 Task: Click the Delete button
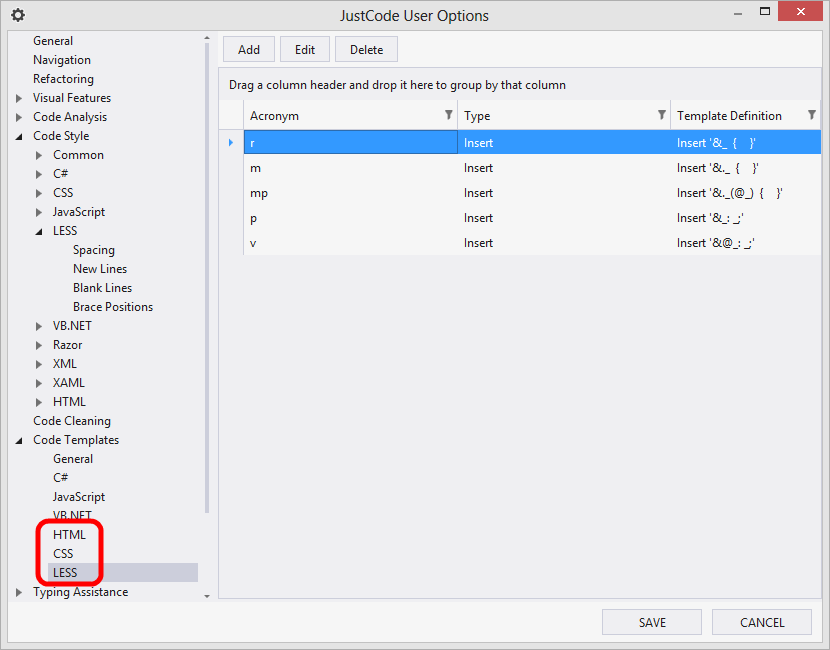point(366,49)
